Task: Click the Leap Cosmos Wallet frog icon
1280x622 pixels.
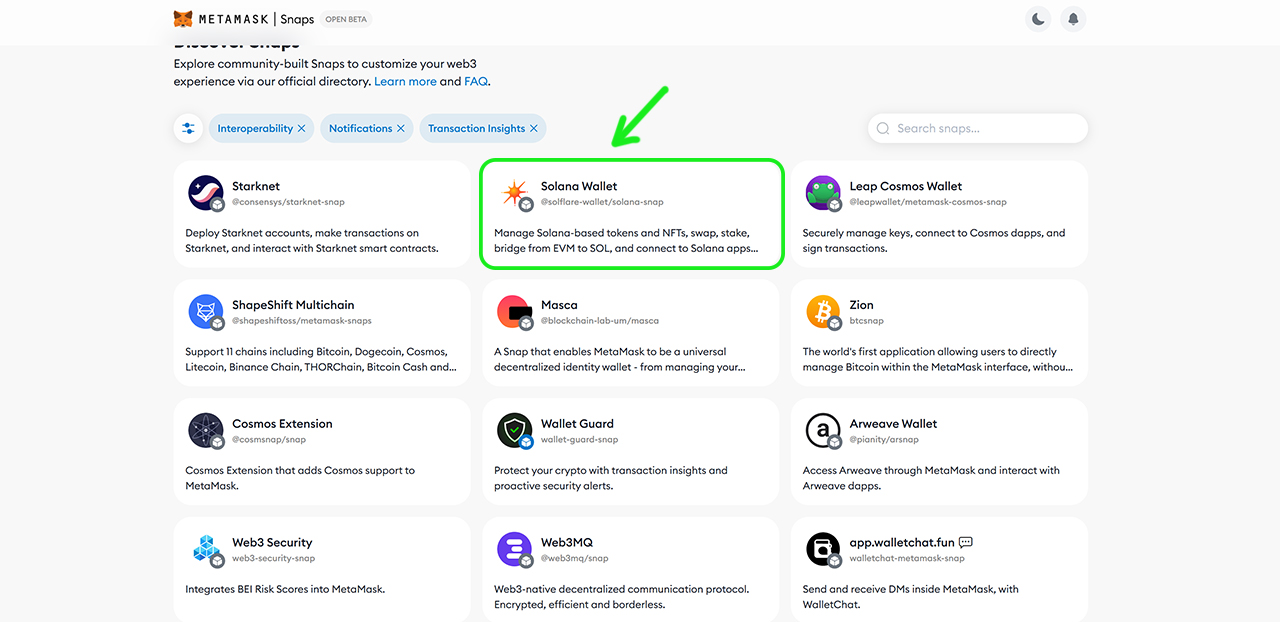Action: click(x=823, y=192)
